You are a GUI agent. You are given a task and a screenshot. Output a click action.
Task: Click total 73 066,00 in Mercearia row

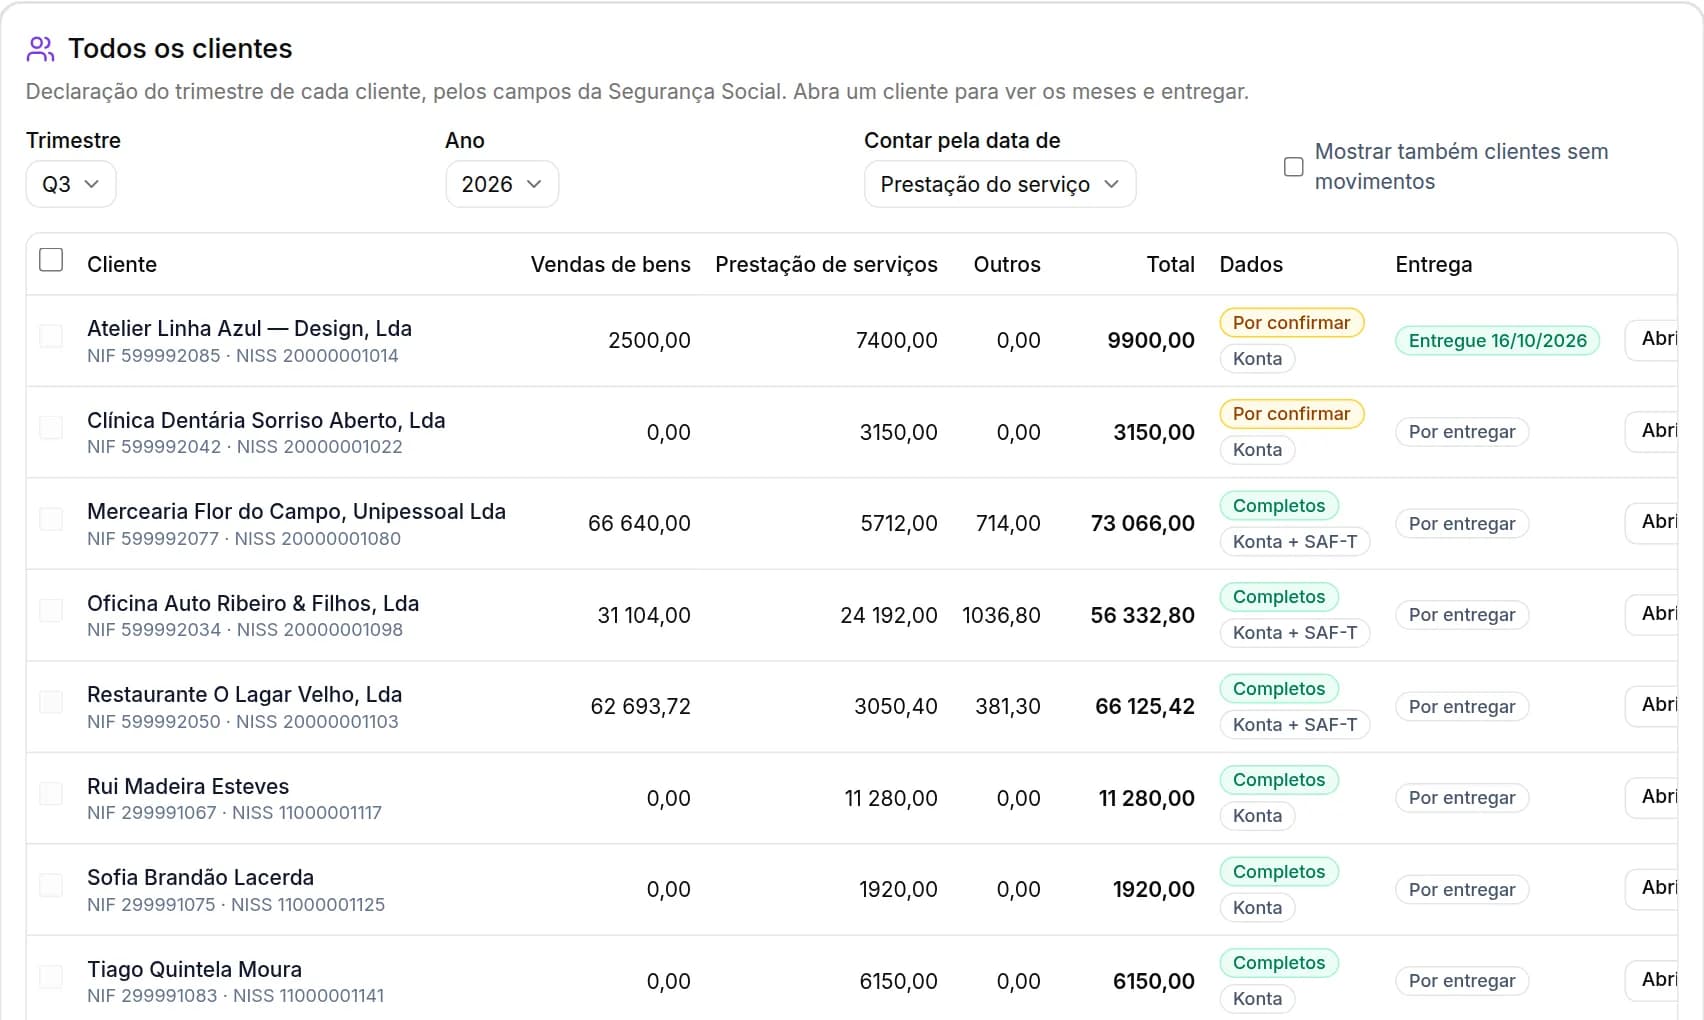point(1142,524)
